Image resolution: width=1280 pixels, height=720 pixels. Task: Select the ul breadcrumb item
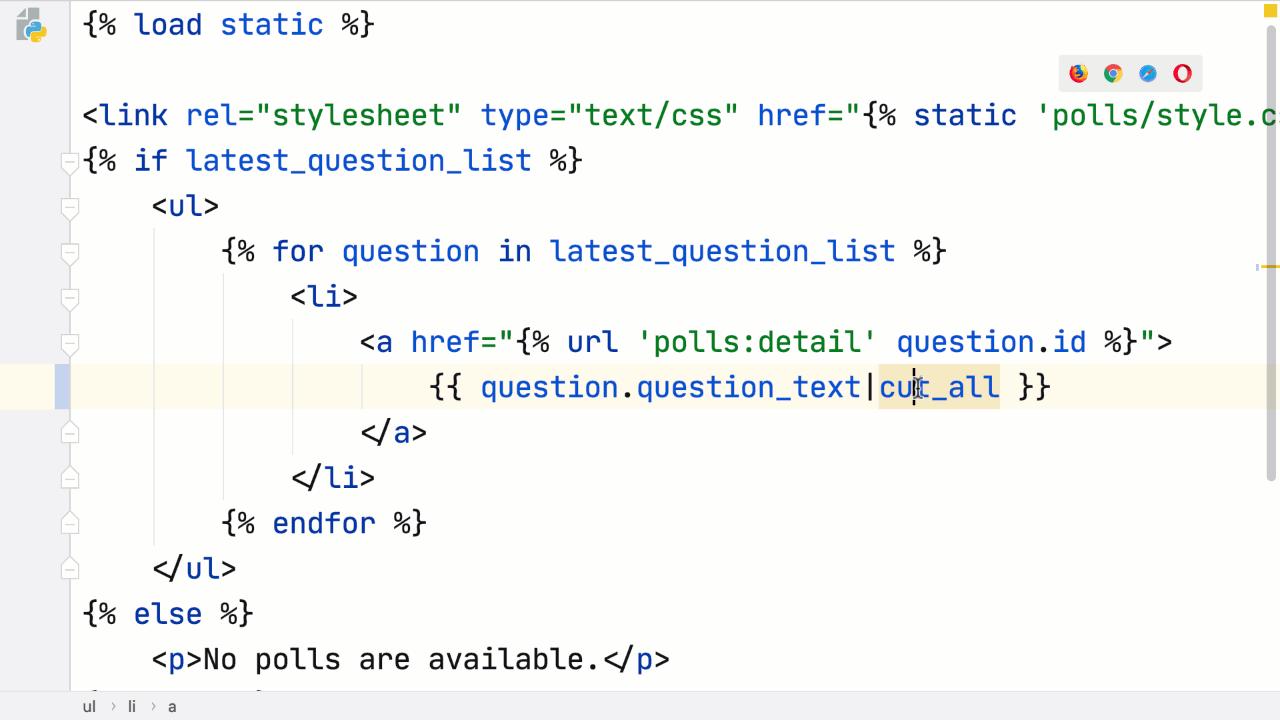point(89,706)
